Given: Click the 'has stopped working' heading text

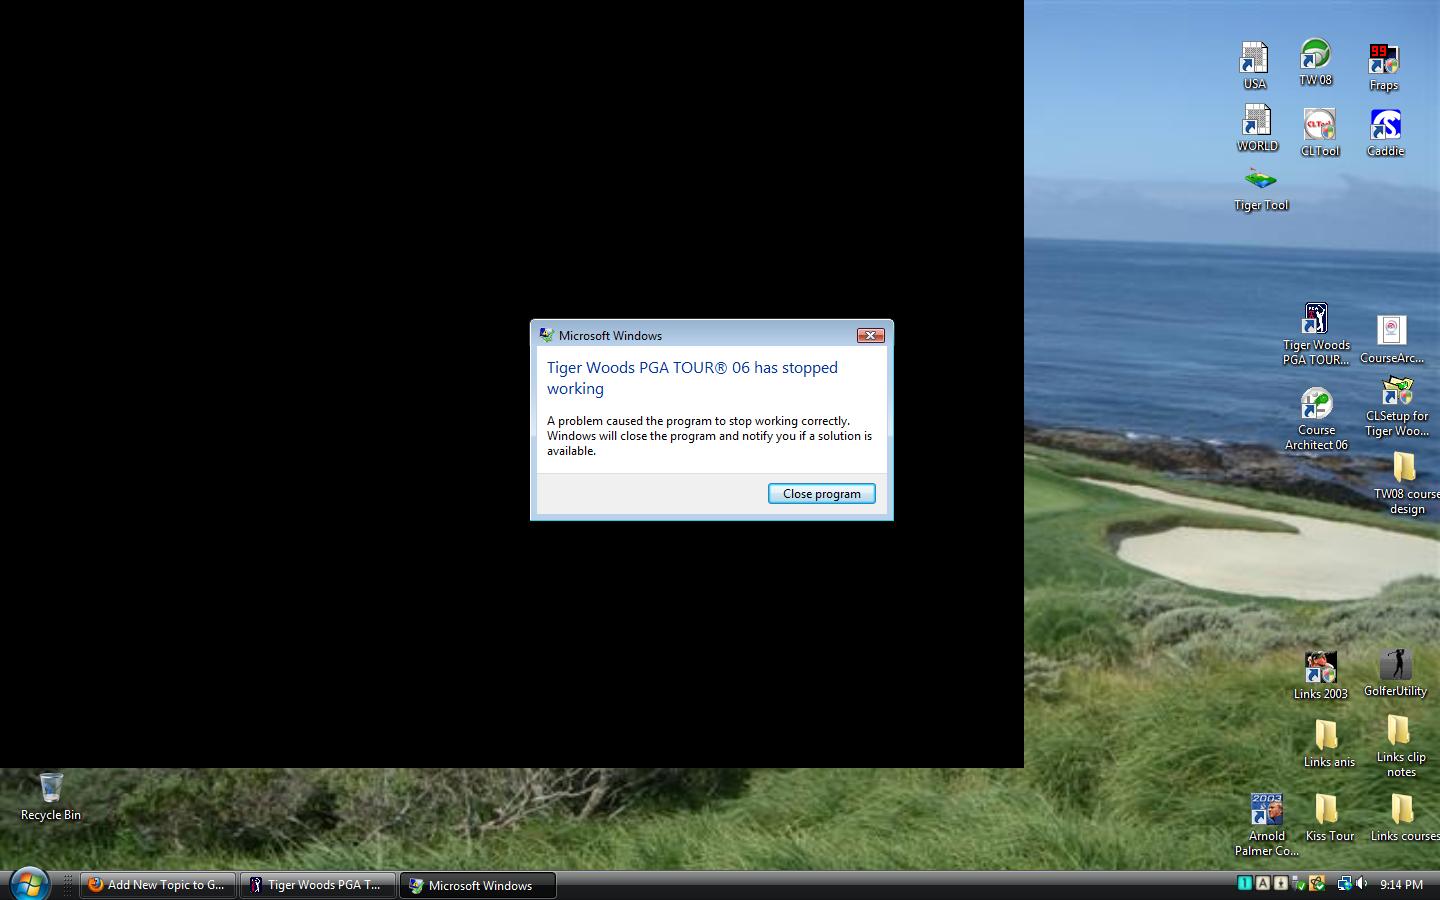Looking at the screenshot, I should coord(692,378).
